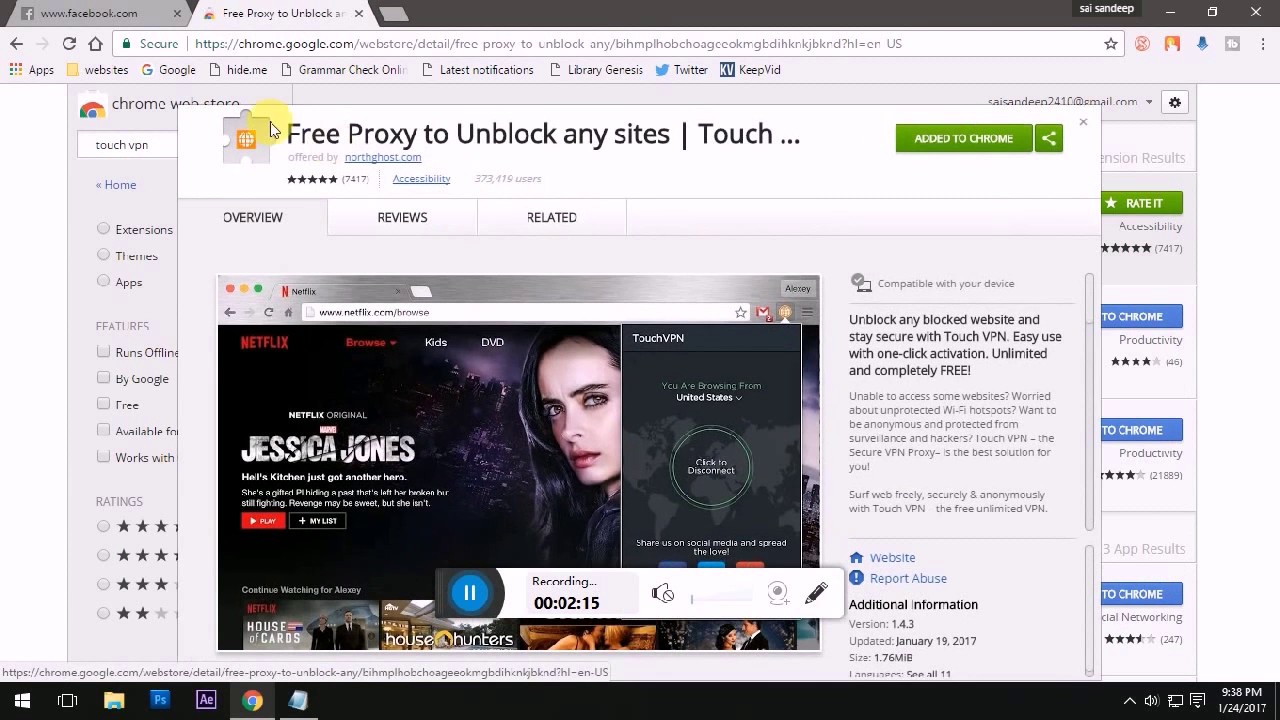Open the Google bookmark
This screenshot has height=720, width=1280.
[x=168, y=70]
